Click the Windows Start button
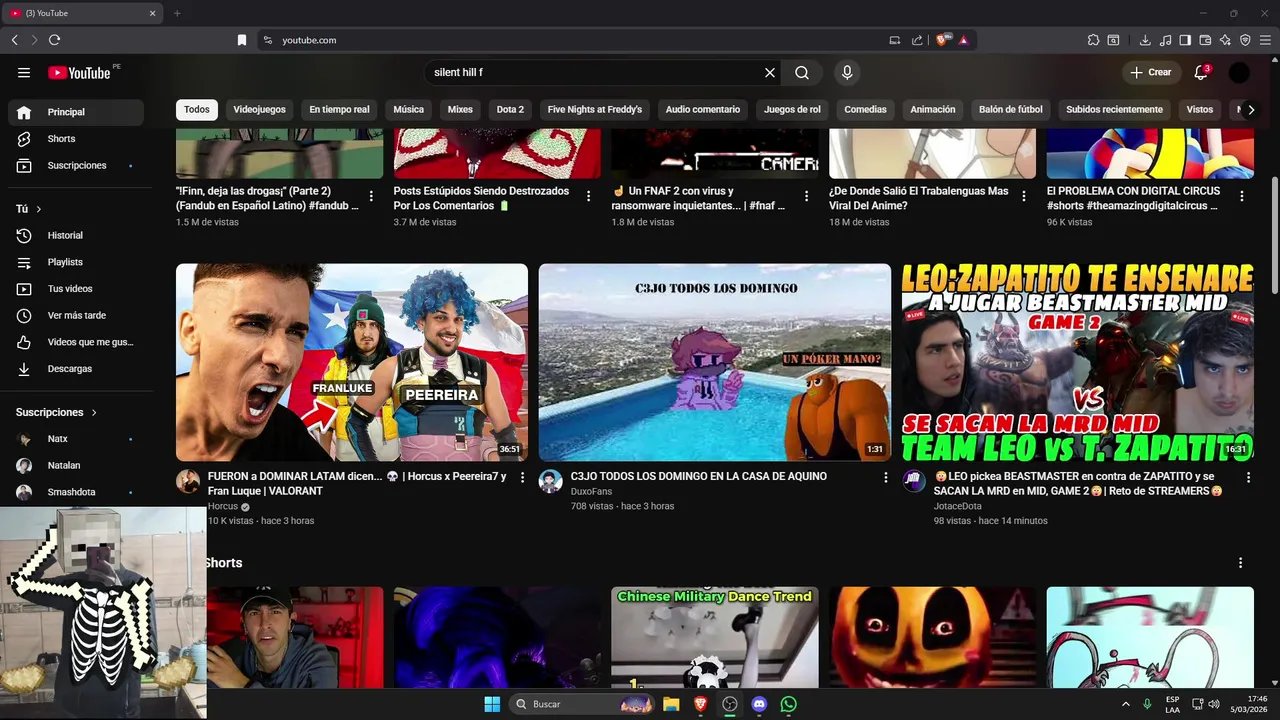 [492, 704]
